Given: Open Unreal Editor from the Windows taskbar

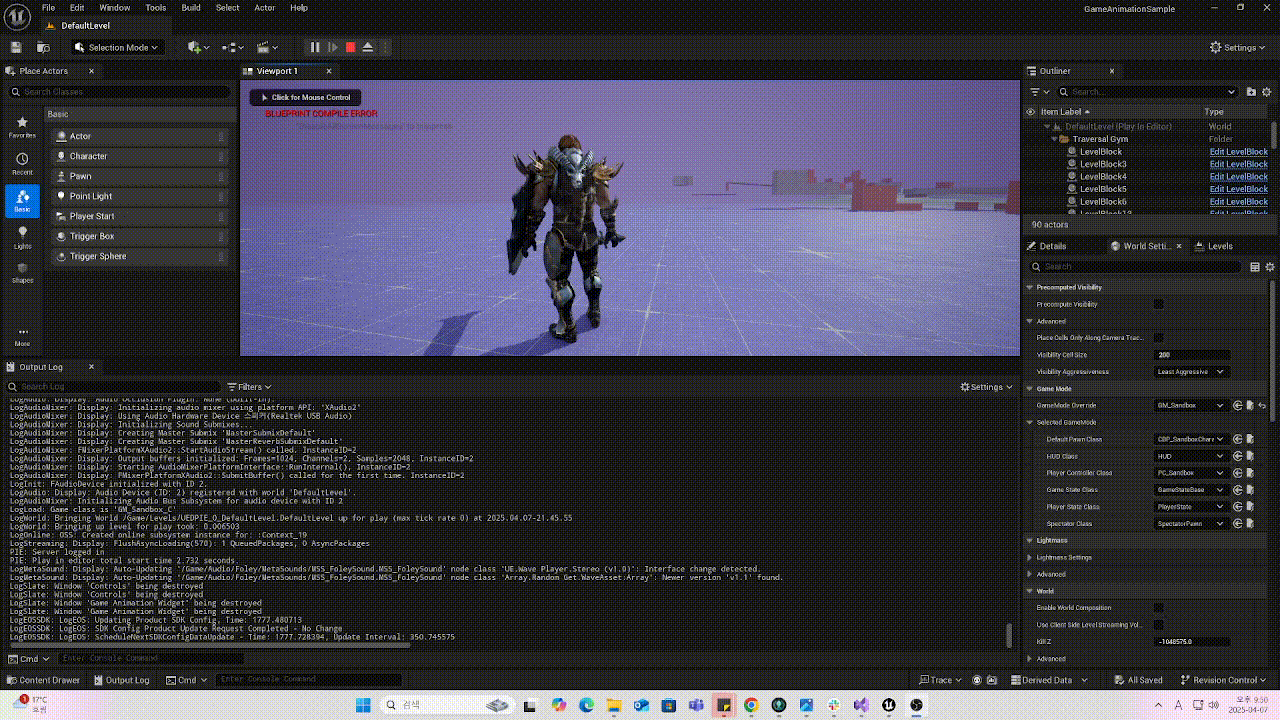Looking at the screenshot, I should click(x=887, y=705).
